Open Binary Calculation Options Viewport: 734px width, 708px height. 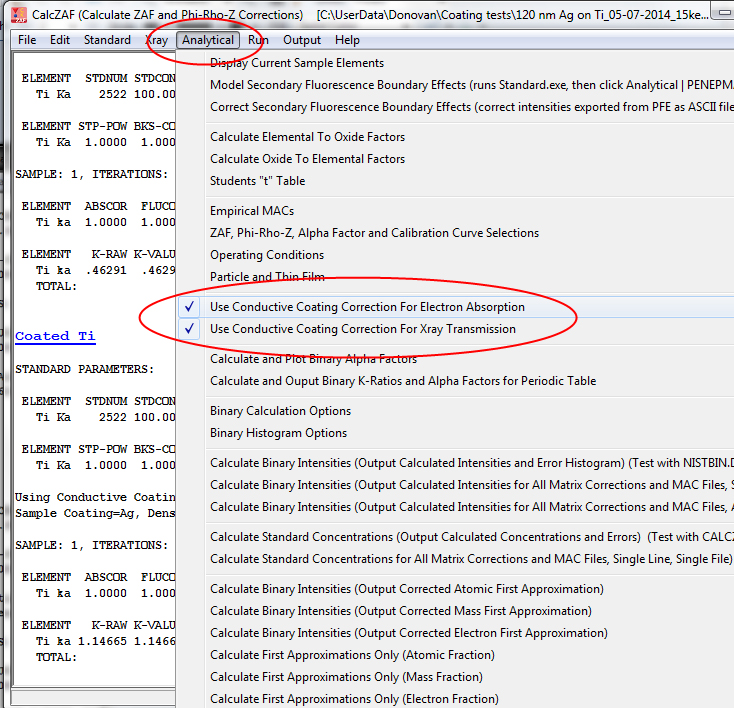pos(280,411)
